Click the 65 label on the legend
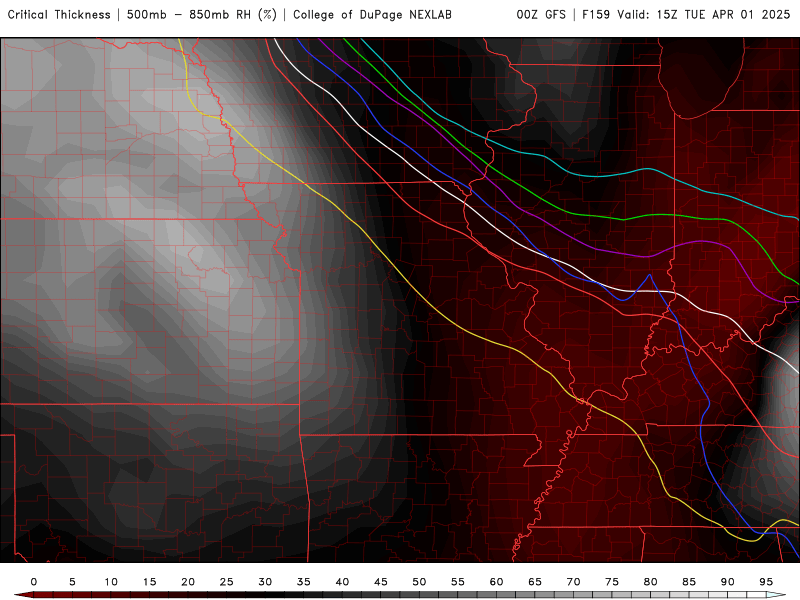 click(535, 582)
